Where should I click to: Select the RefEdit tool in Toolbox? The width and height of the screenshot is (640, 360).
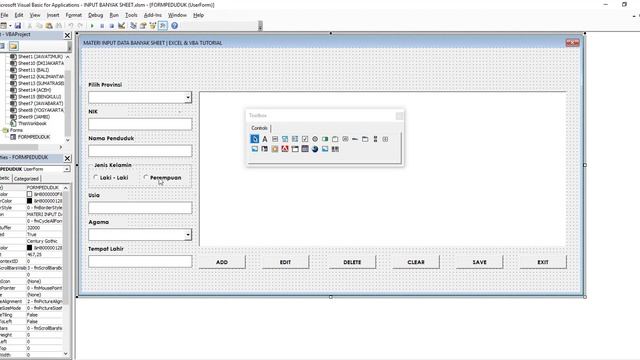click(x=264, y=149)
